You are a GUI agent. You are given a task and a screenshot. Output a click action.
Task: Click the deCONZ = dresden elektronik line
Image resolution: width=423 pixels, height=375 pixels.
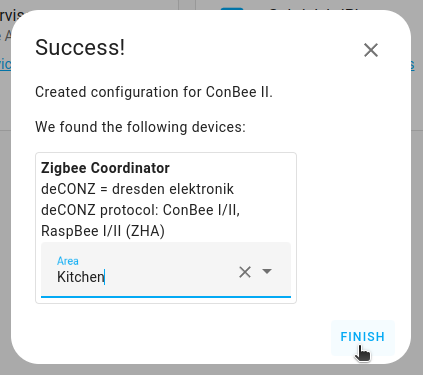click(x=137, y=189)
